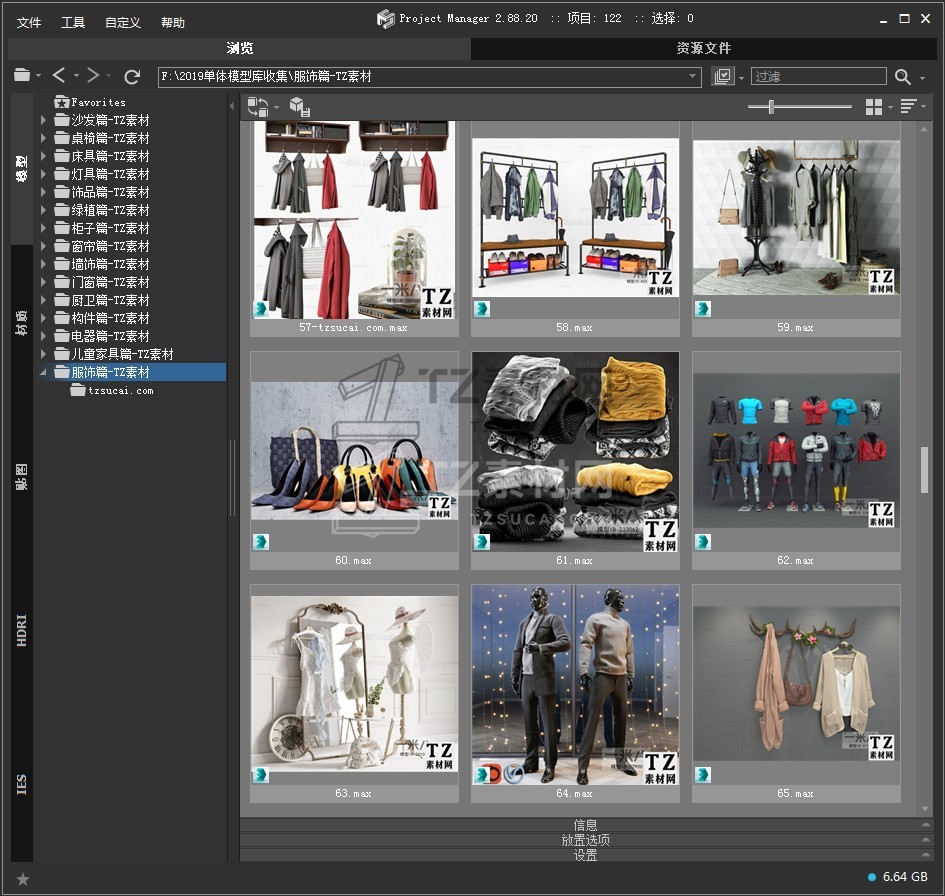Click the 3ds Max file icon under 60.max
Viewport: 945px width, 896px height.
pos(260,542)
